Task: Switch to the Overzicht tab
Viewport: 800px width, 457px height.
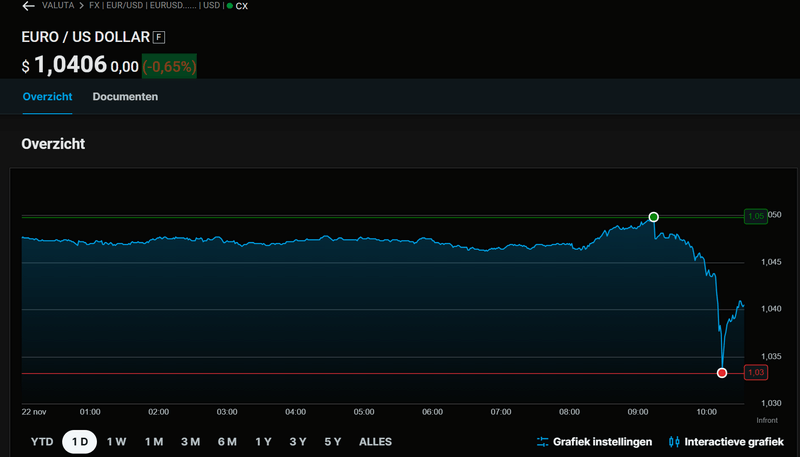Action: 47,96
